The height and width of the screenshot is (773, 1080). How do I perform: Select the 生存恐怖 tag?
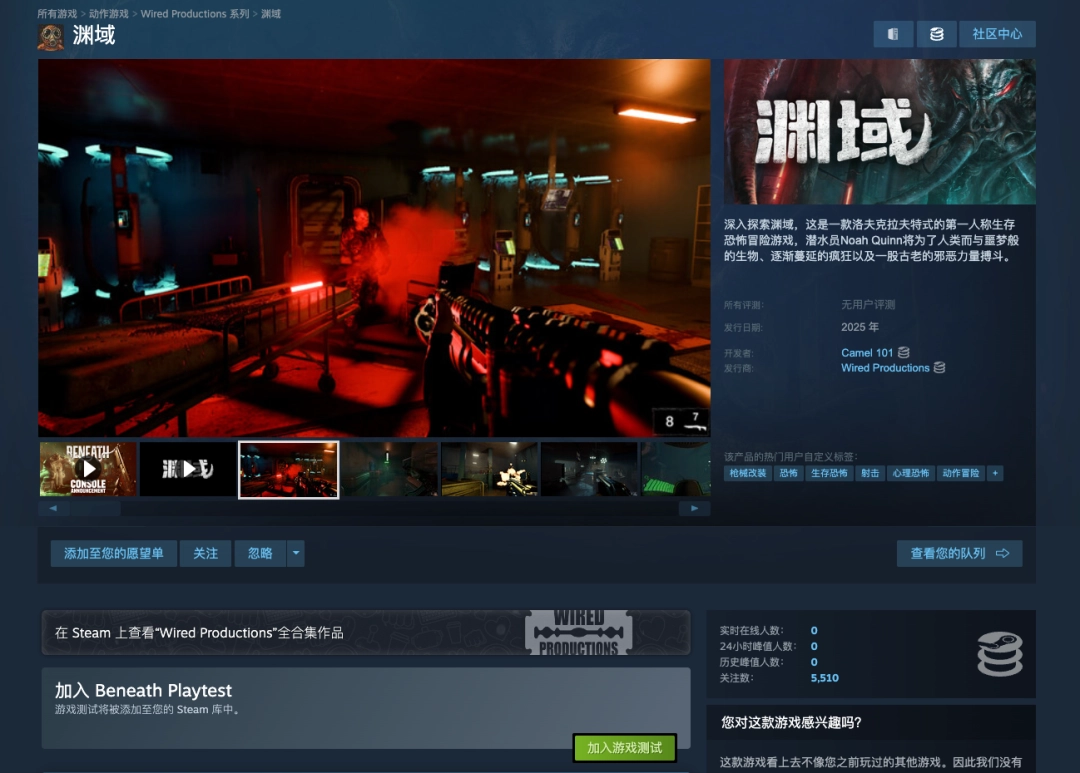(828, 473)
